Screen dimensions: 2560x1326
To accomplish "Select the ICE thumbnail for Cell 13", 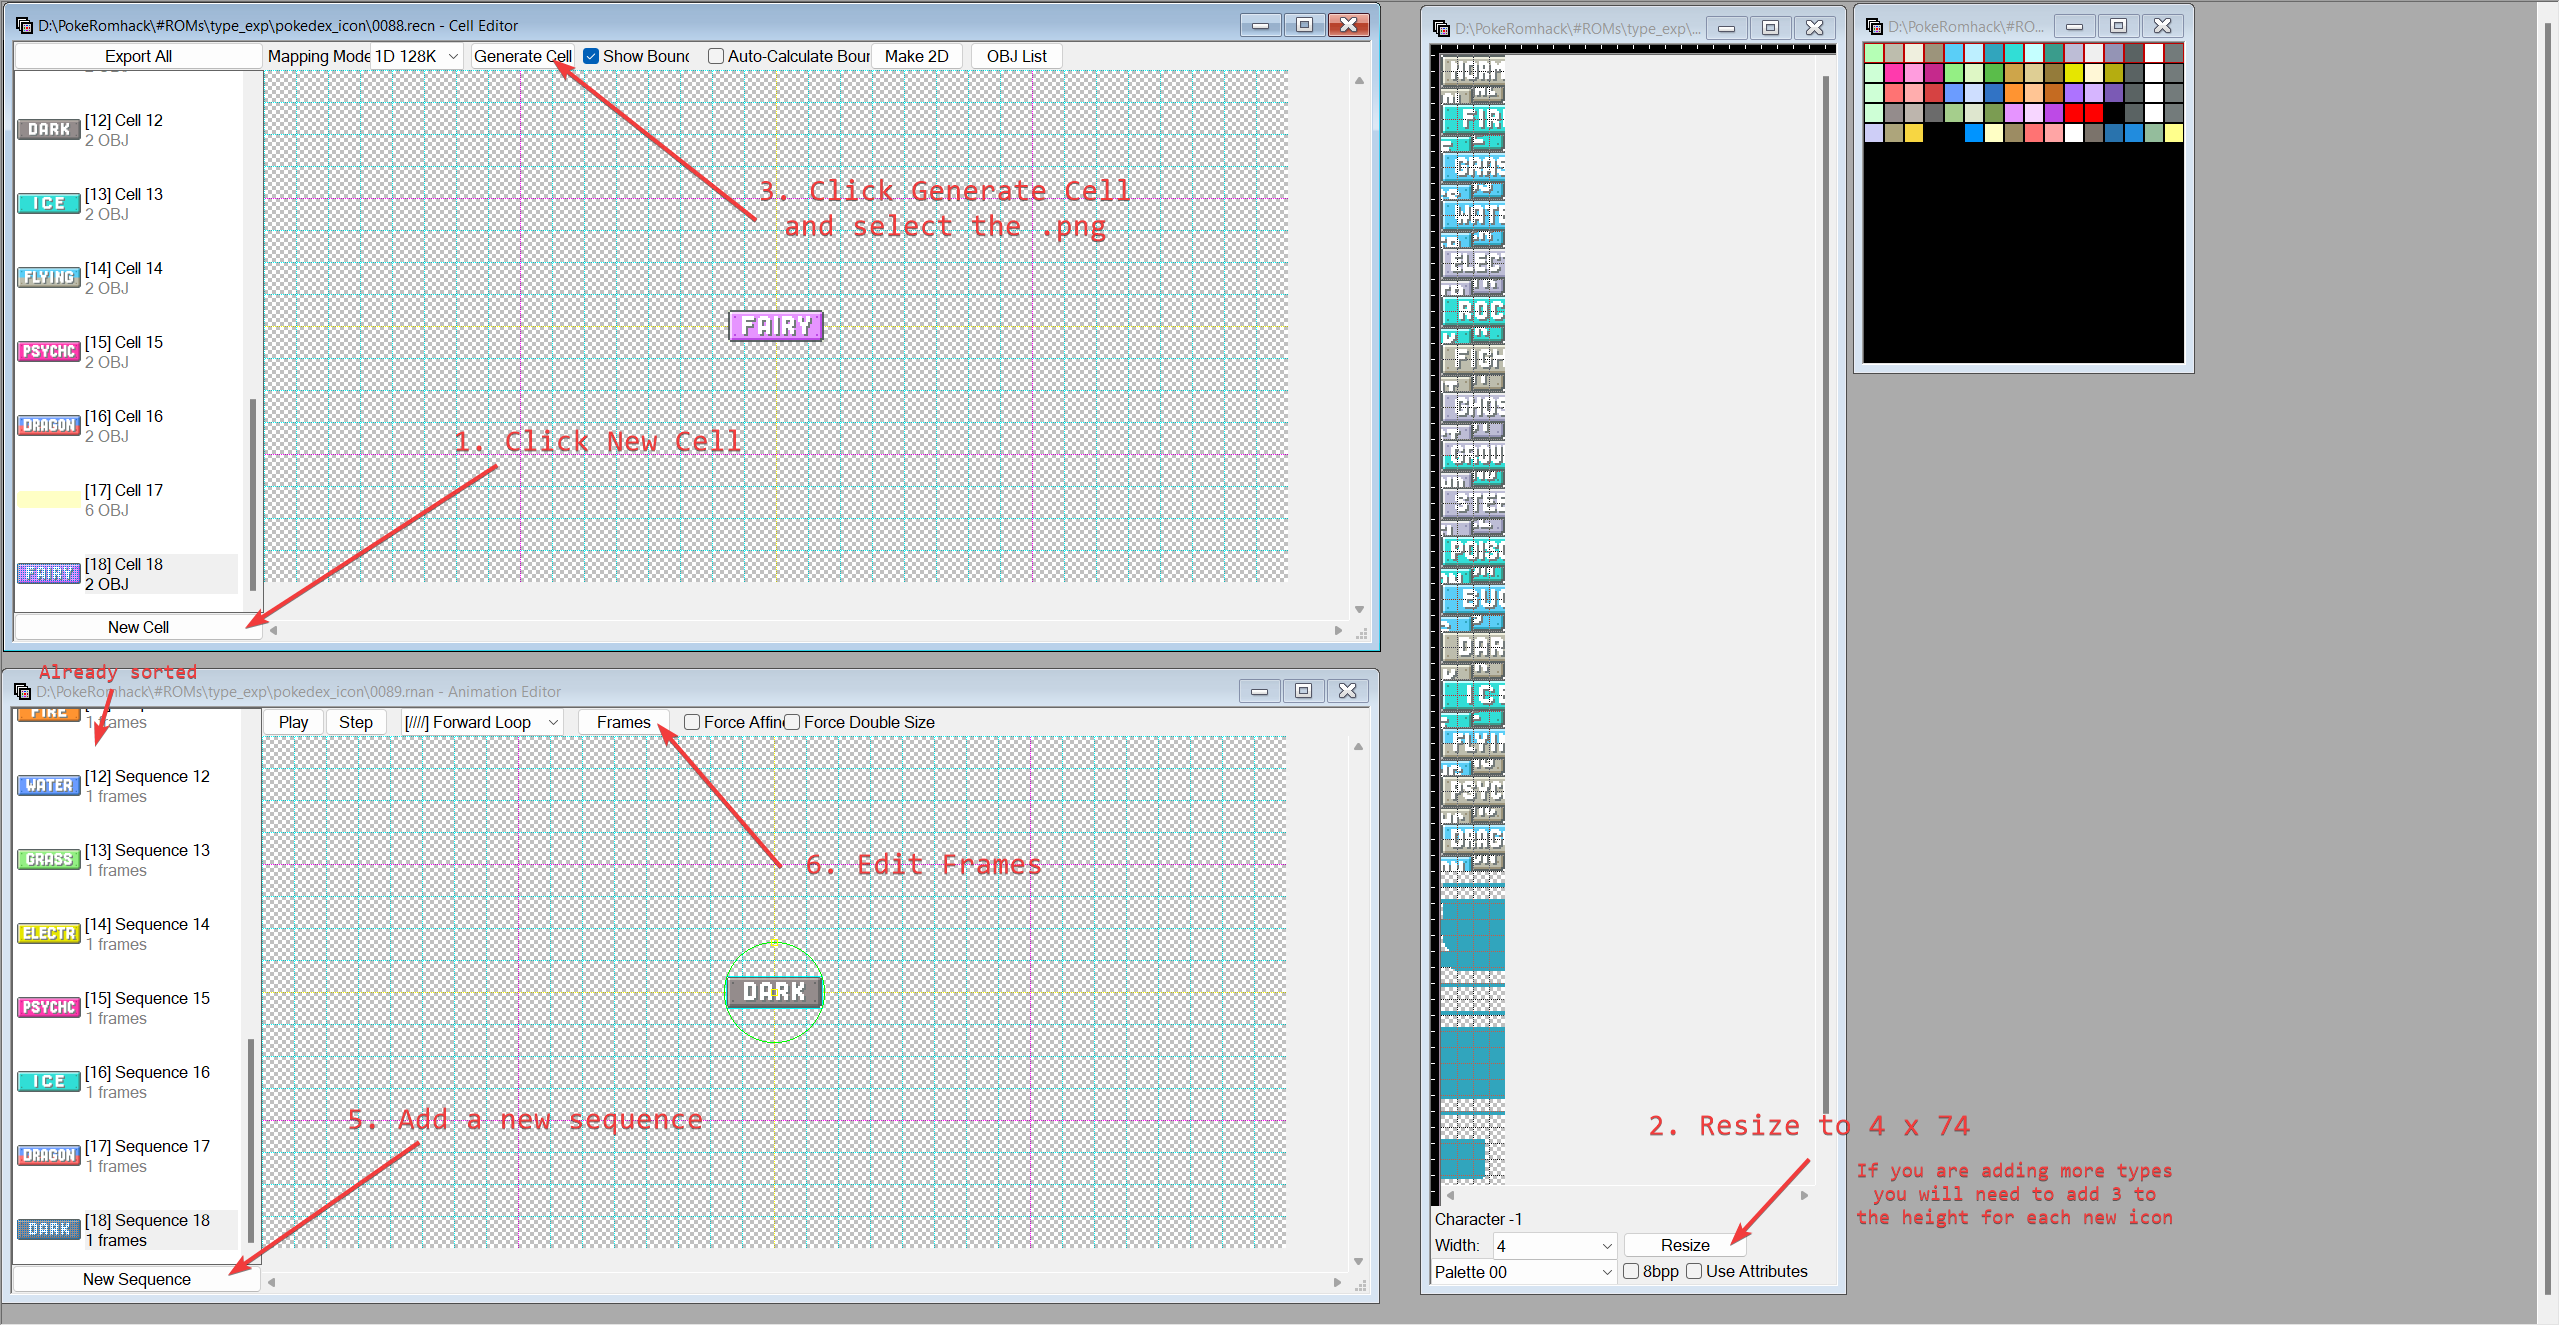I will tap(49, 204).
